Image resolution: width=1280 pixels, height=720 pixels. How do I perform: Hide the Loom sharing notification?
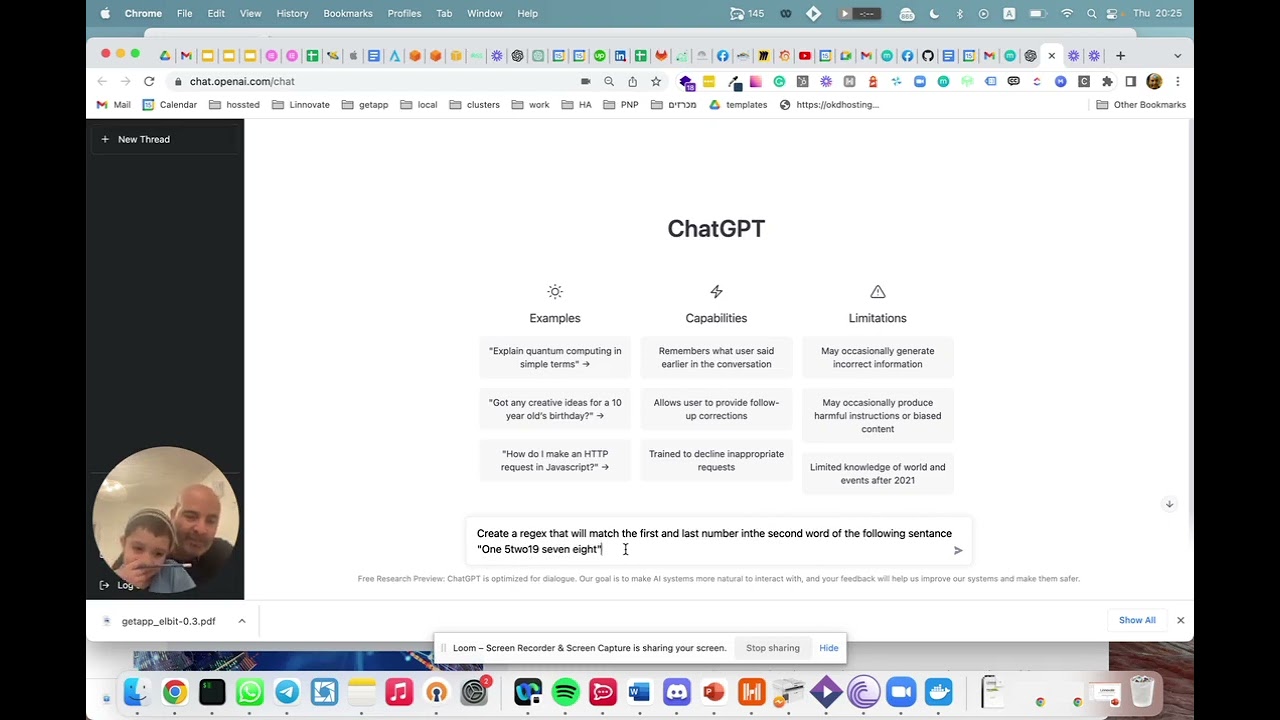[829, 648]
